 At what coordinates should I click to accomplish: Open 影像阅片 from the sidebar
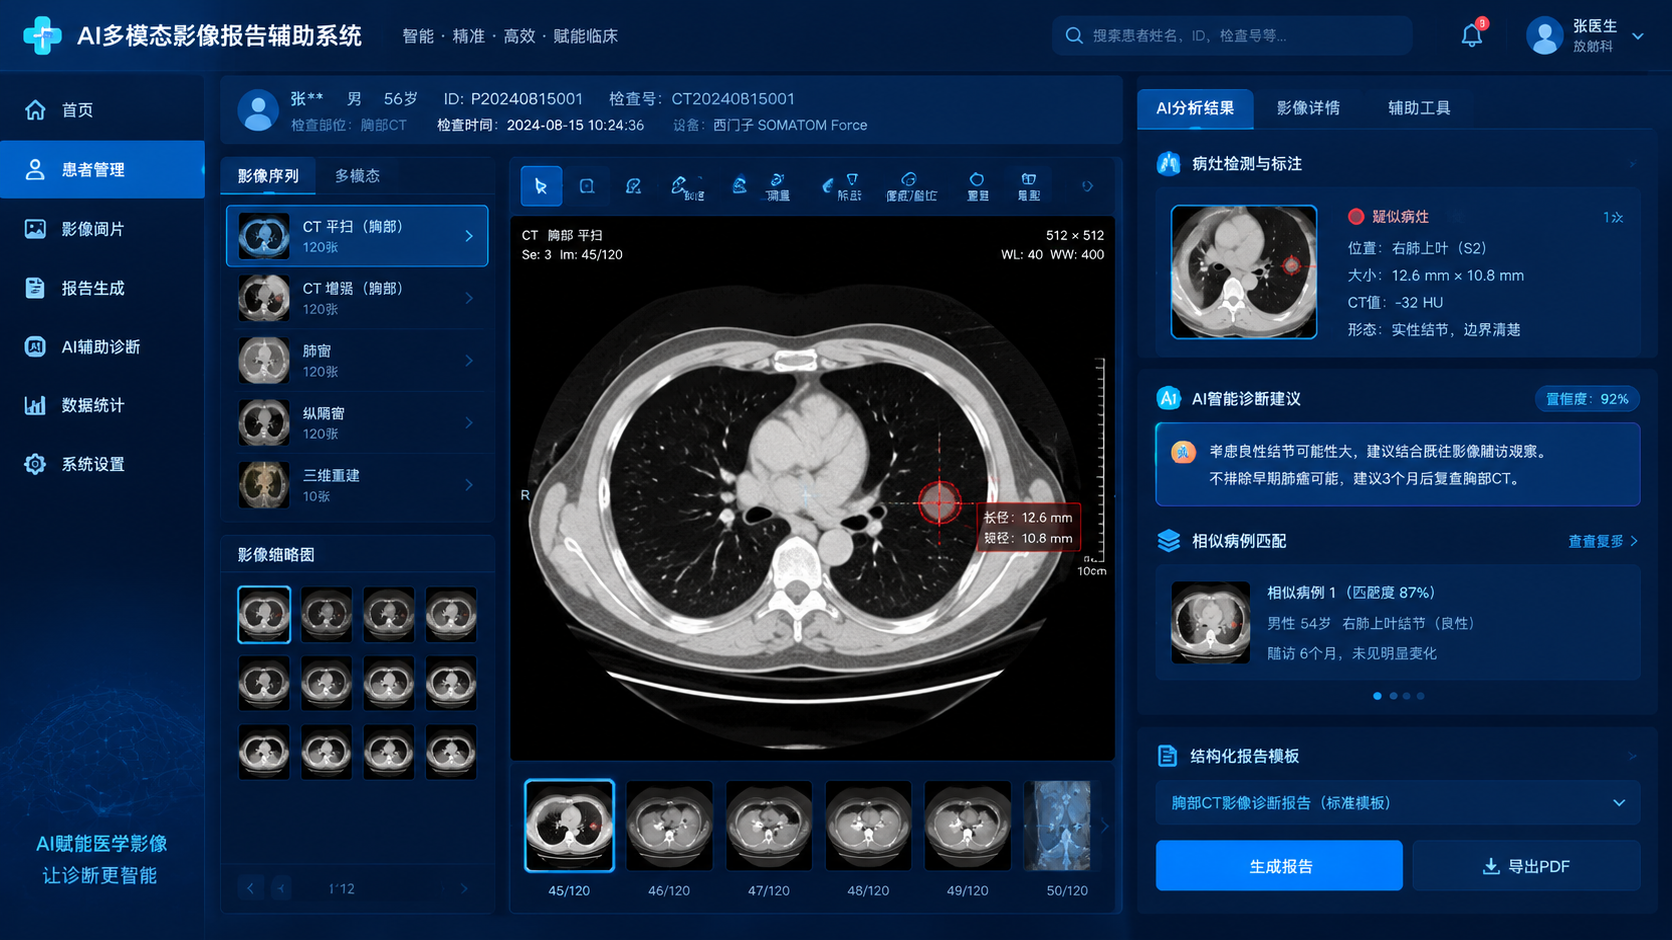pyautogui.click(x=102, y=229)
